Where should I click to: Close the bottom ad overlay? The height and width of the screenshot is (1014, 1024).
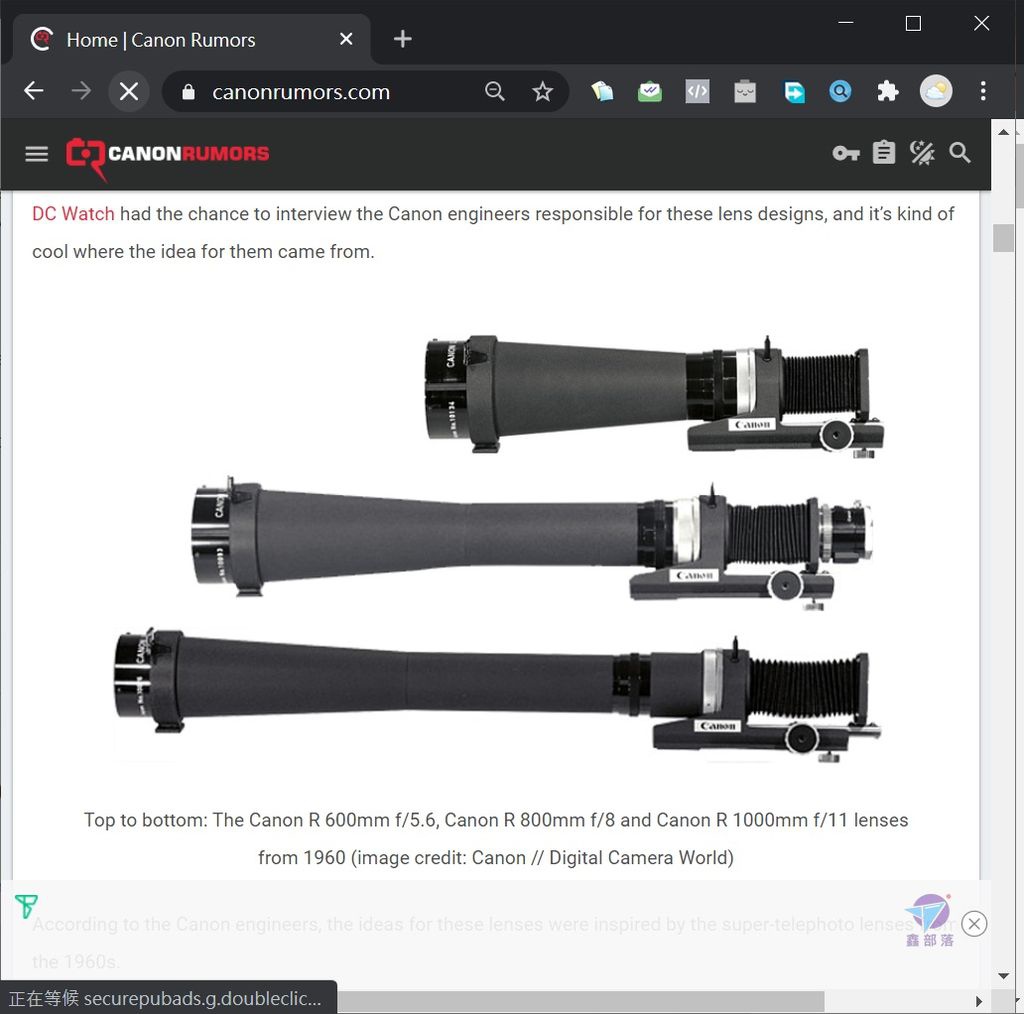pyautogui.click(x=974, y=924)
